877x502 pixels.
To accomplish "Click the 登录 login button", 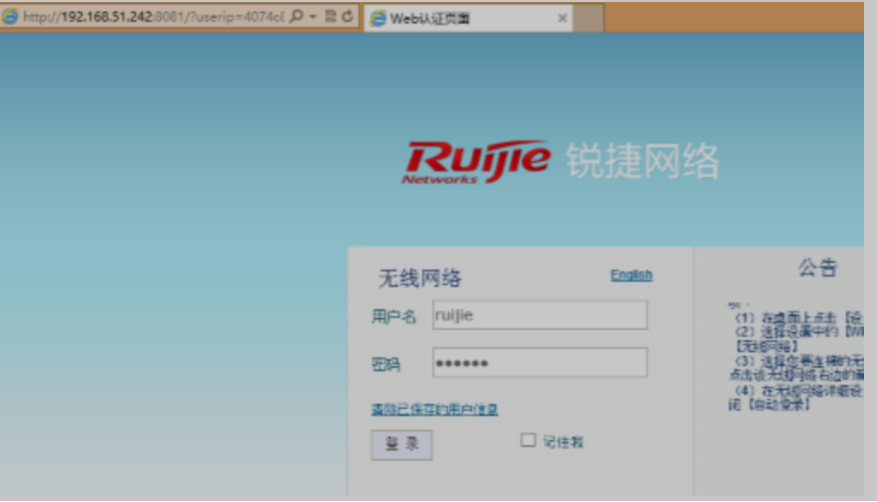I will coord(401,445).
